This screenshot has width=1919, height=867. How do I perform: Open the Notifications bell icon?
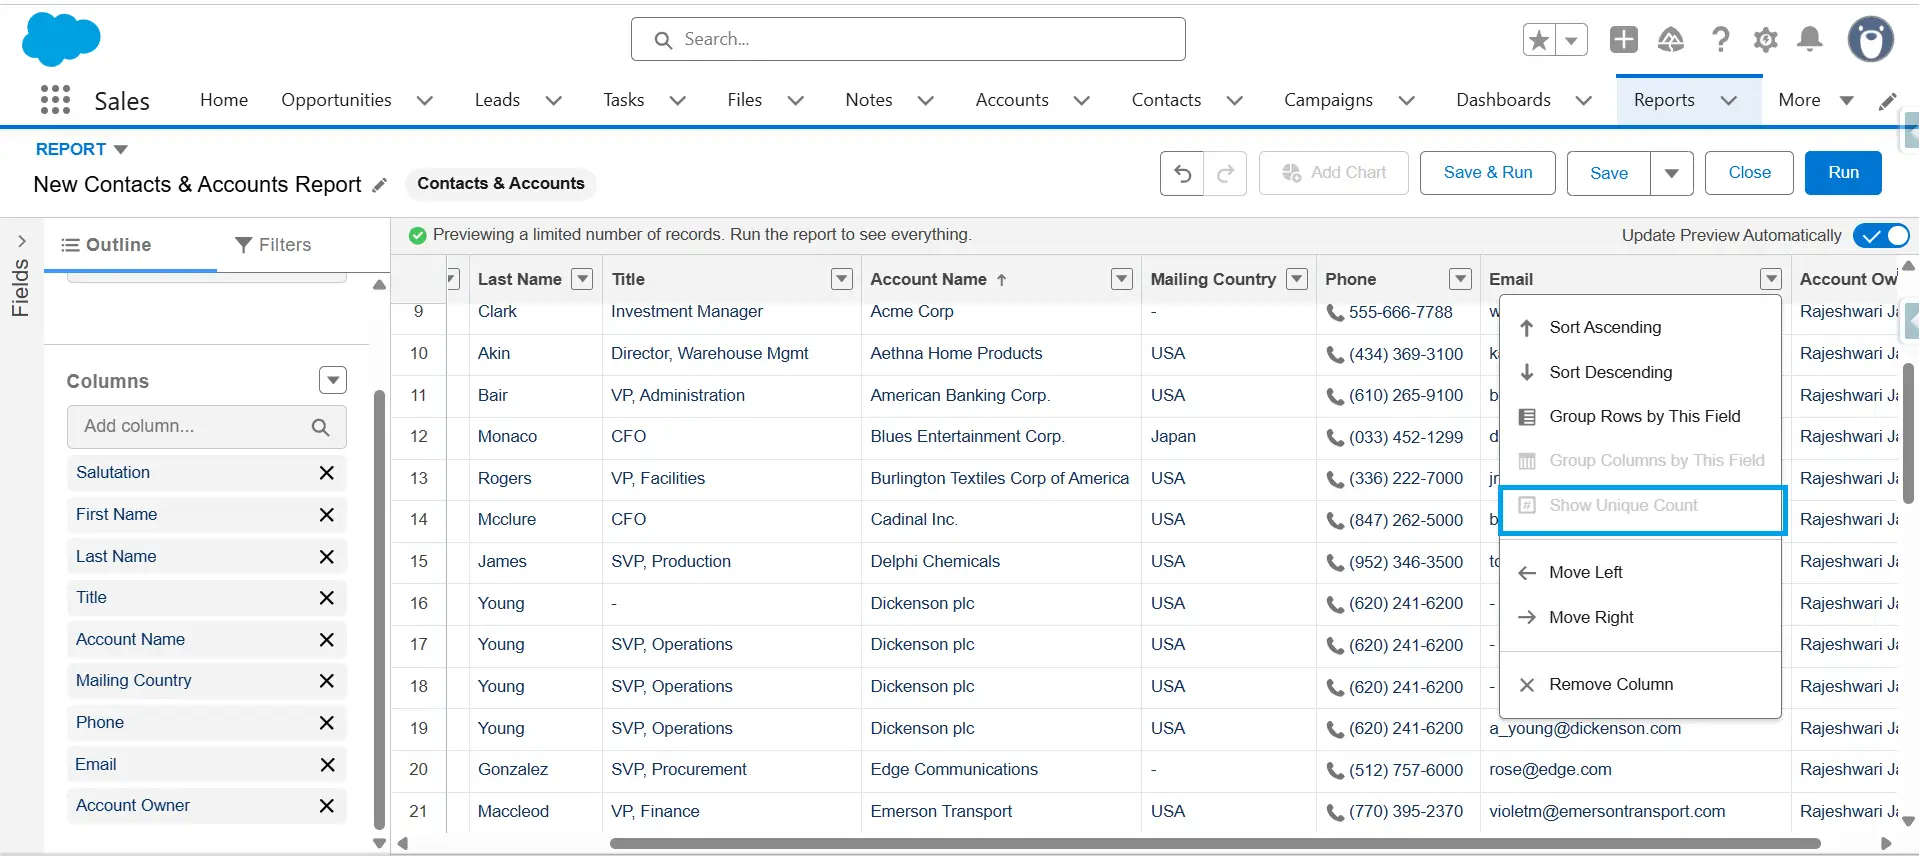click(1810, 39)
